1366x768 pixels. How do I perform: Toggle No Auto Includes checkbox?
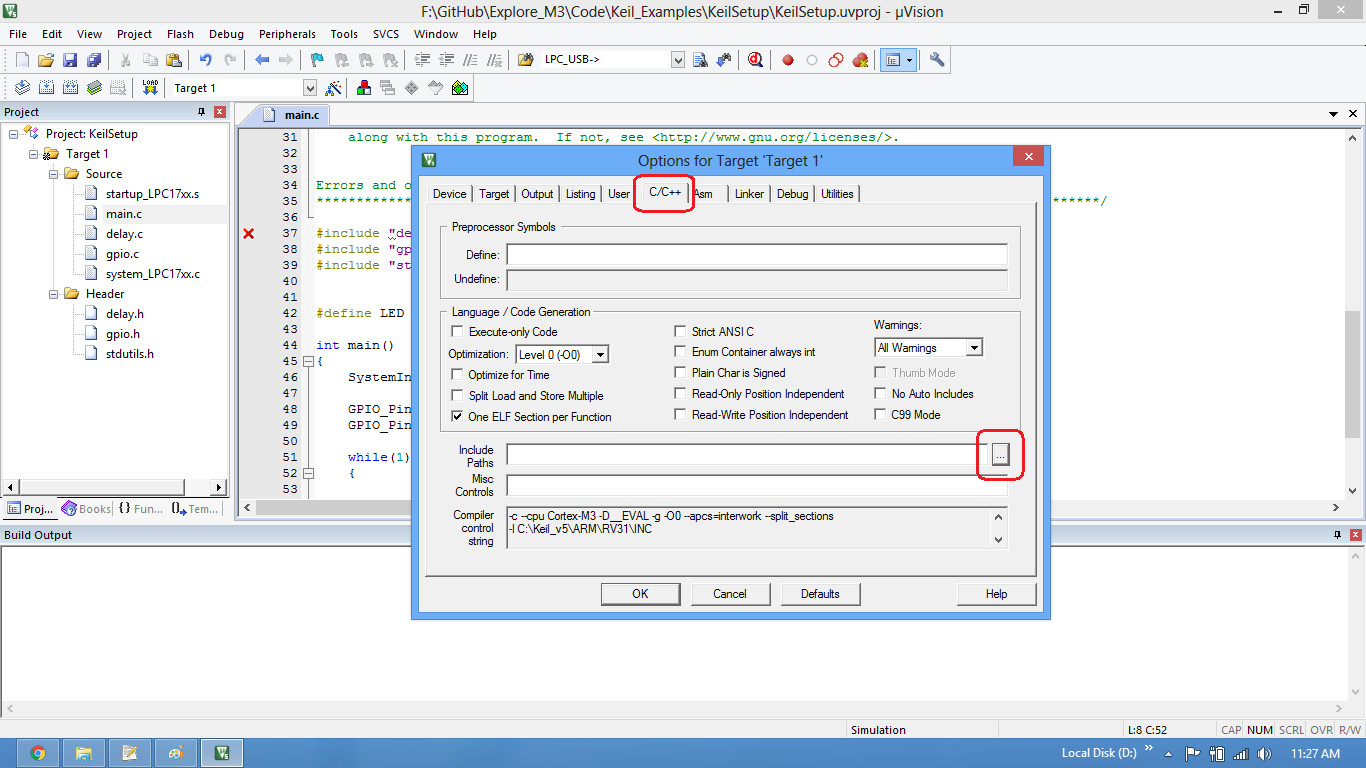click(881, 394)
